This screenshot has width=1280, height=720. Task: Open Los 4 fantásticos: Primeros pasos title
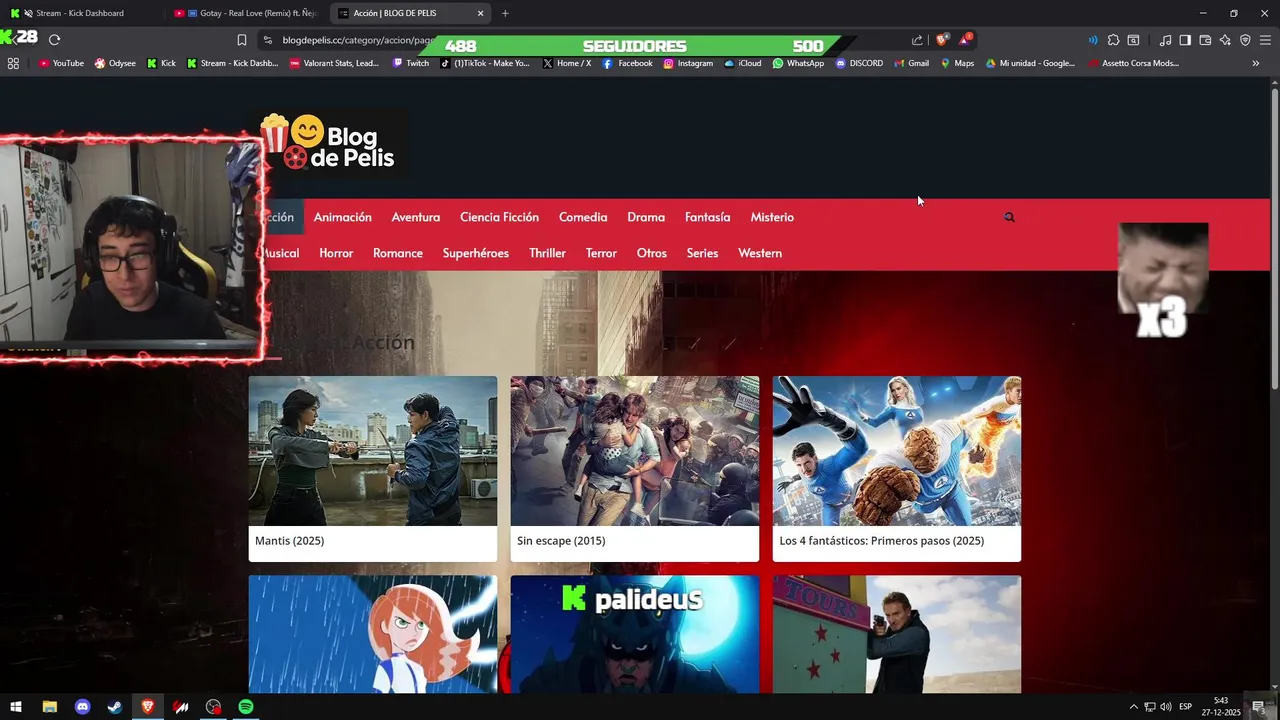tap(881, 541)
